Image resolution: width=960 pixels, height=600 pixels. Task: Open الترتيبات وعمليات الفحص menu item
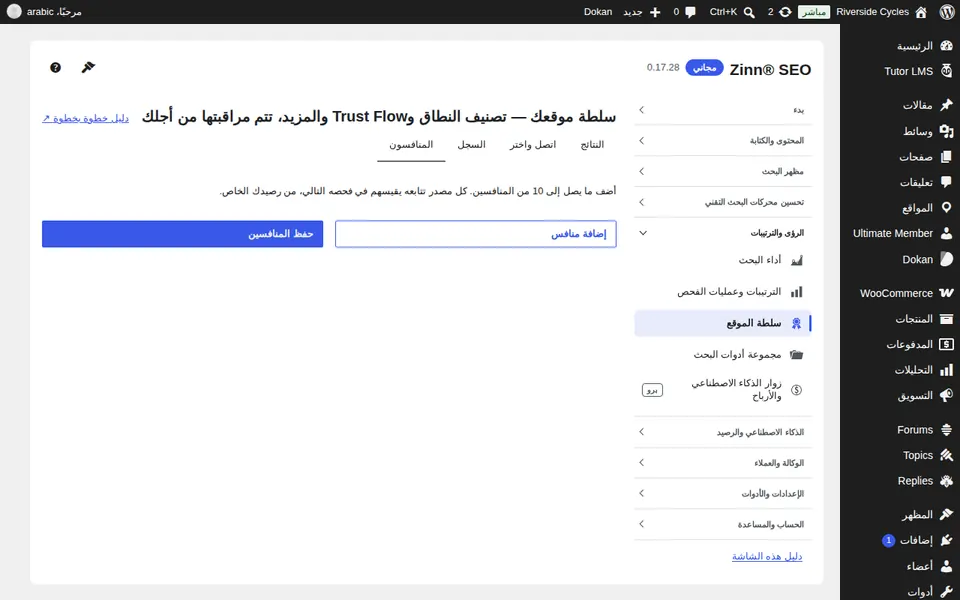[723, 292]
